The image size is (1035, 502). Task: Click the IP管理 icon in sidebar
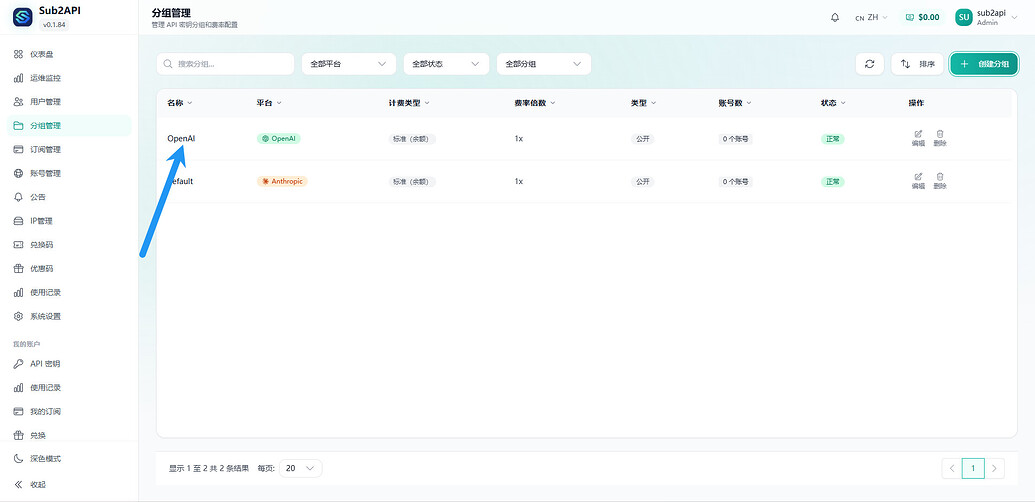pos(18,220)
